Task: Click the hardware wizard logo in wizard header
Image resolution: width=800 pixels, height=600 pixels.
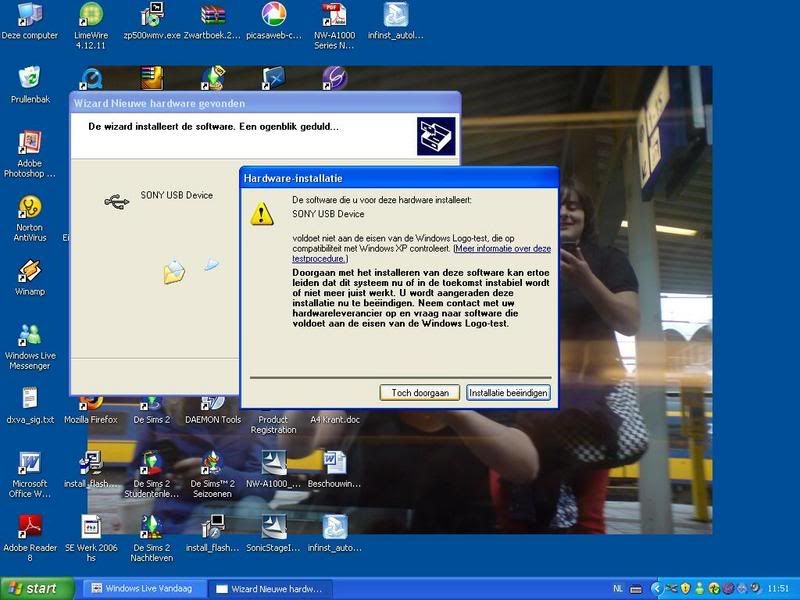Action: (436, 137)
